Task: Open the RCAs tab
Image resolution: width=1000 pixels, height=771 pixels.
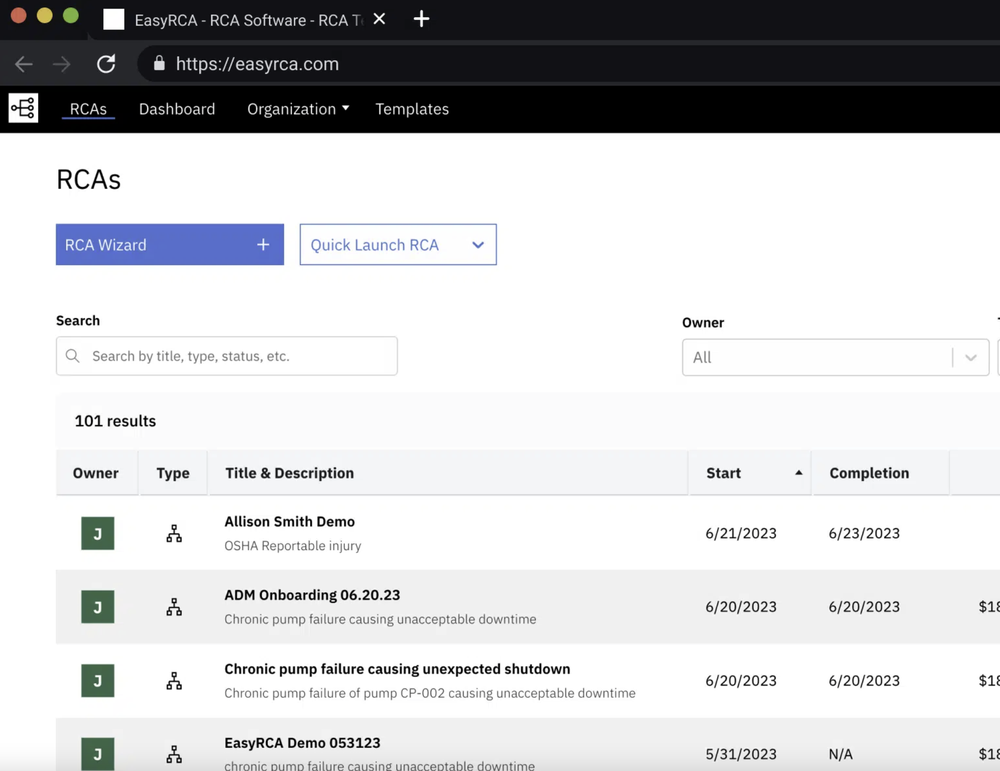Action: pos(88,109)
